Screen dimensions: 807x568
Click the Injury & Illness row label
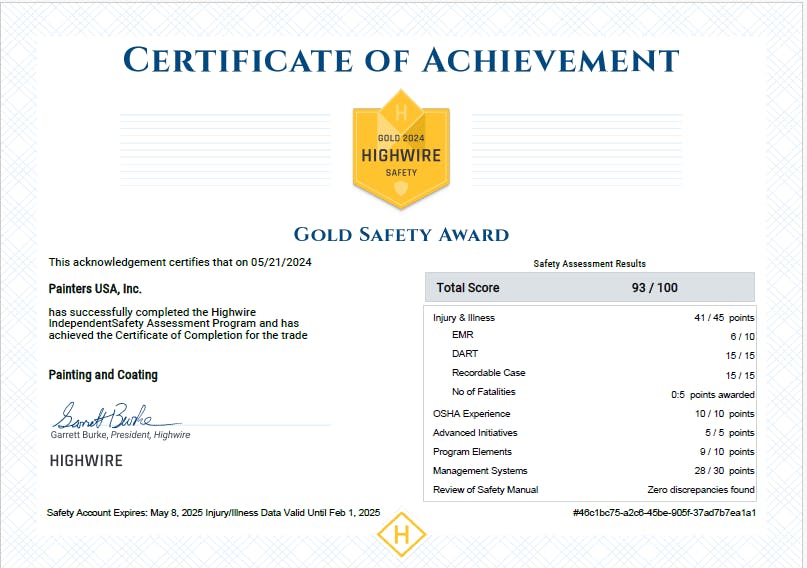[x=464, y=317]
